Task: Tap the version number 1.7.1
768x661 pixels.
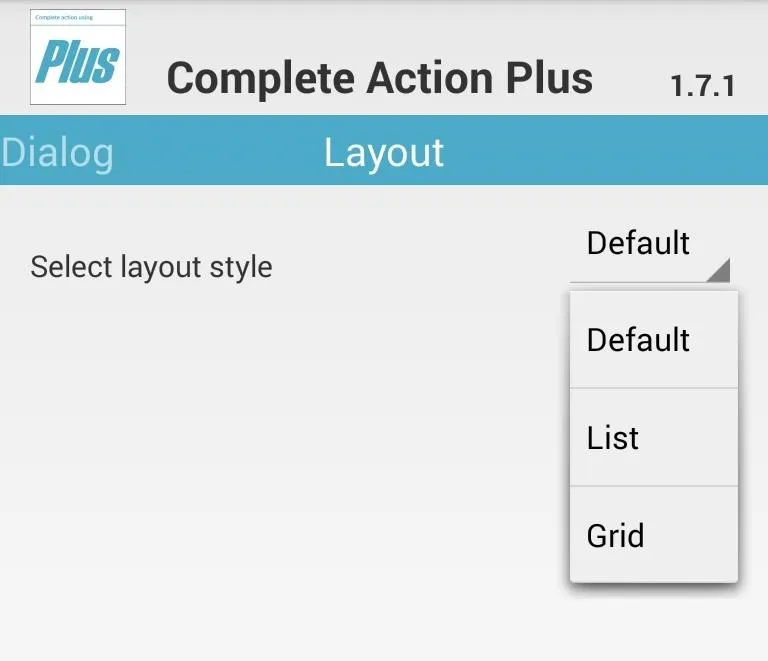Action: (703, 86)
